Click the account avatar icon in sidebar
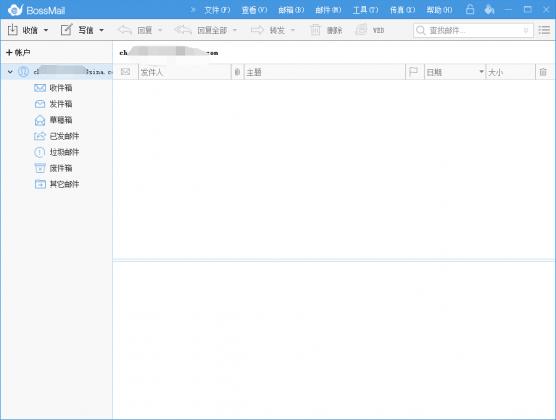This screenshot has height=420, width=556. 23,72
